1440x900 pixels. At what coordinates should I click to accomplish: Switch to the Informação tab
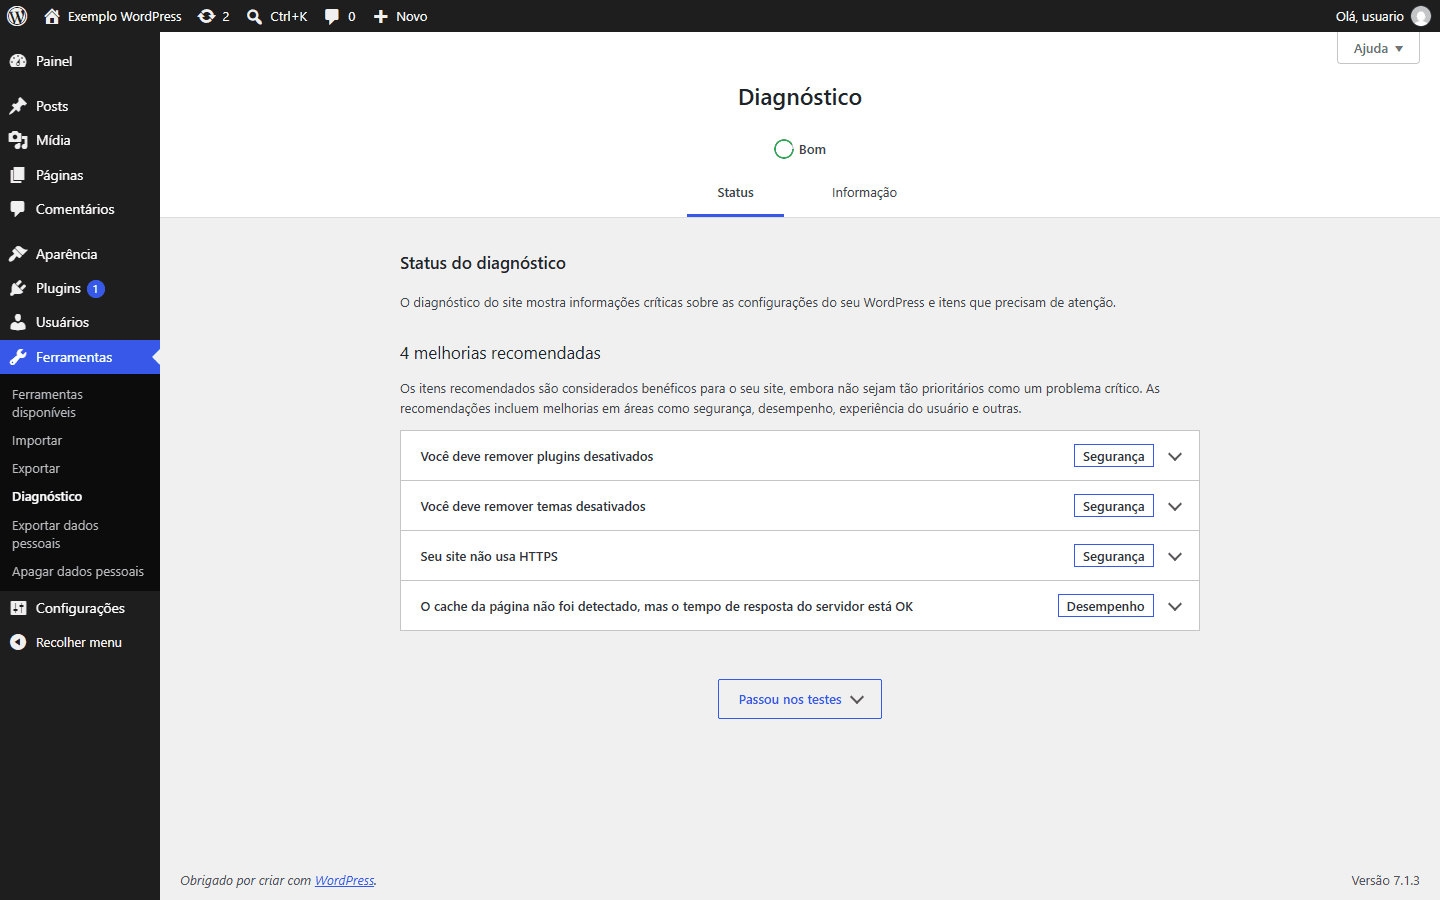click(x=864, y=193)
